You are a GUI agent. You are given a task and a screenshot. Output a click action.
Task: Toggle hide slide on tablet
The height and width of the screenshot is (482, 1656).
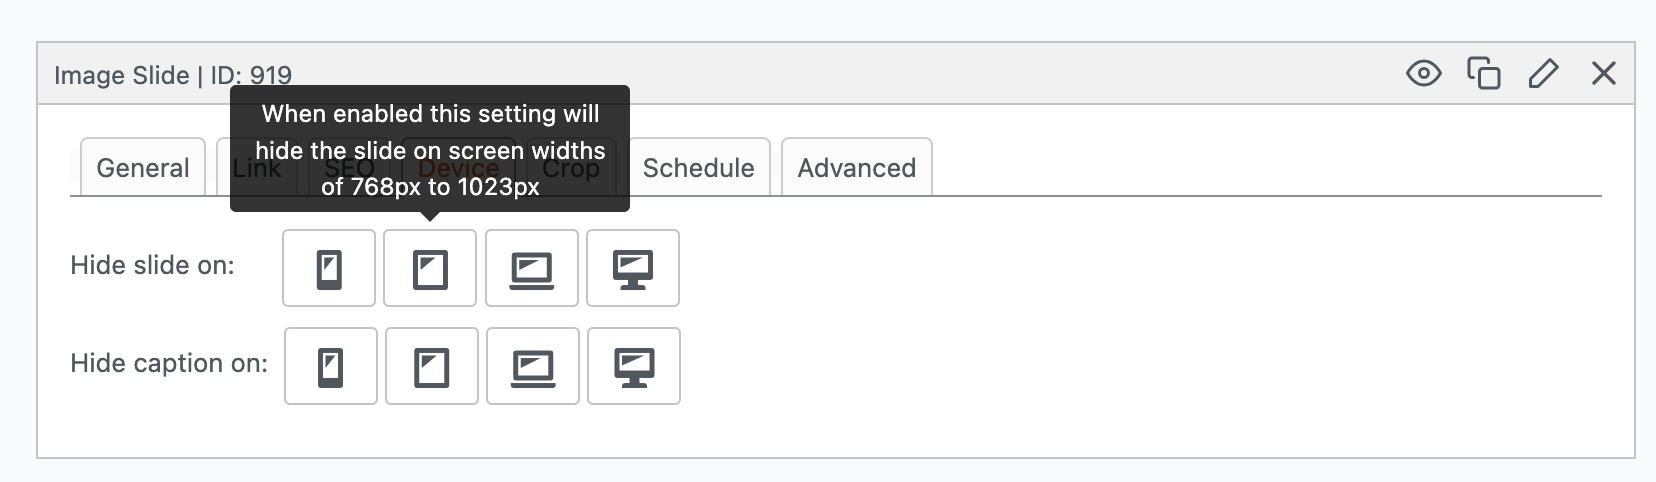[430, 268]
